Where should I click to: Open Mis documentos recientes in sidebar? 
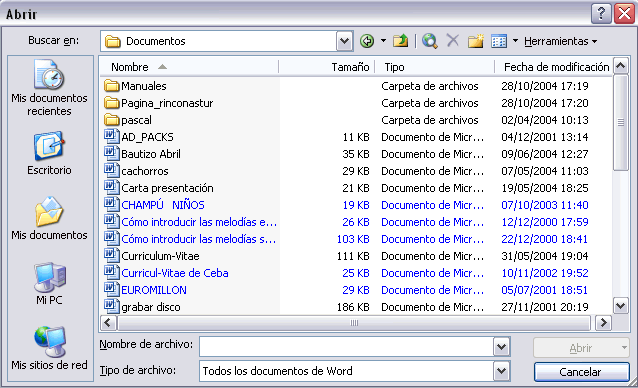tap(49, 88)
